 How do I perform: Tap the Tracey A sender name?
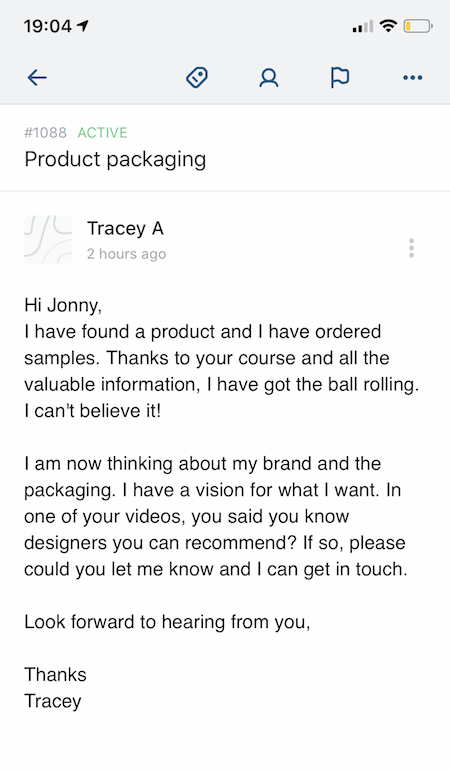125,229
